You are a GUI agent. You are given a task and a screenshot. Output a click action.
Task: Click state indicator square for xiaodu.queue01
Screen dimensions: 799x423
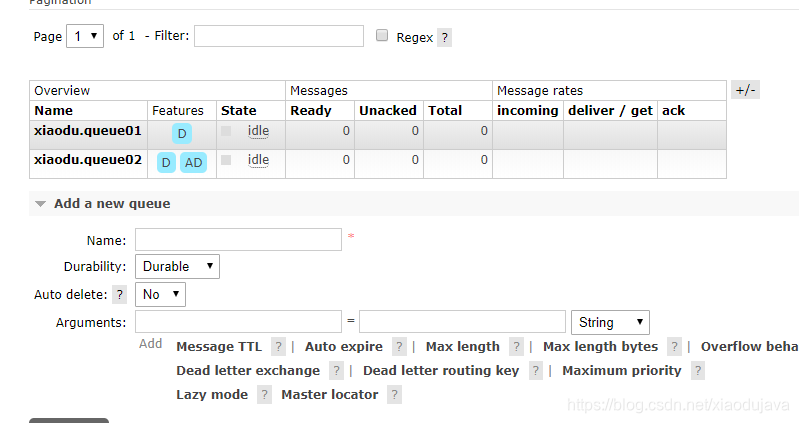(226, 131)
